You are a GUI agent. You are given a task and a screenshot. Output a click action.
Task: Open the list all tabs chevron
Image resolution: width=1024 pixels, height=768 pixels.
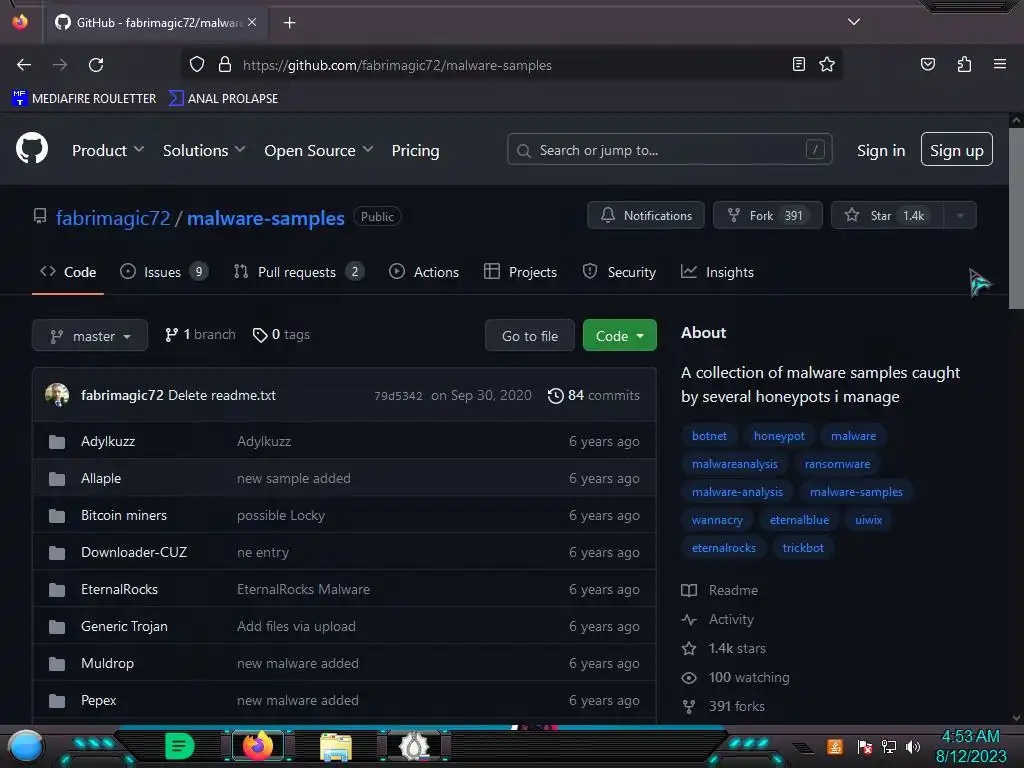click(x=854, y=22)
